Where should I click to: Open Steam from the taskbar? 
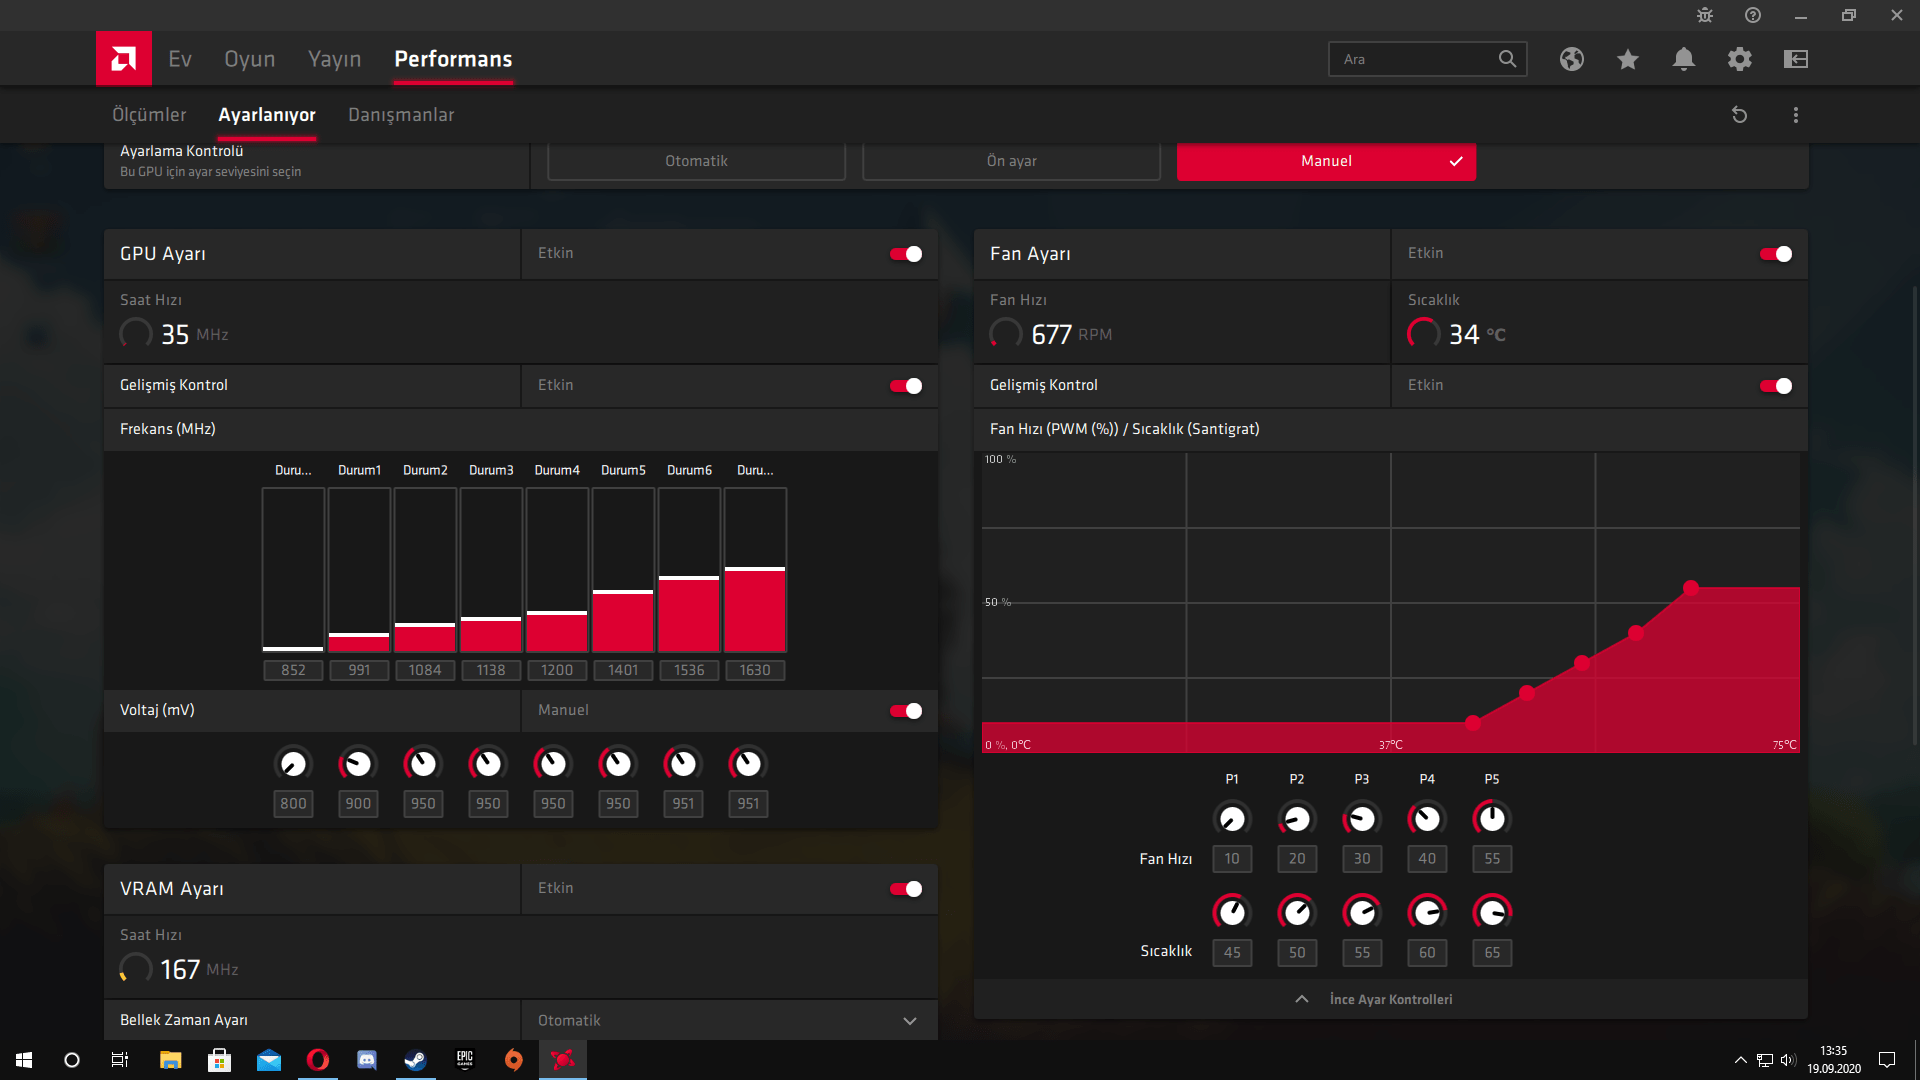coord(415,1060)
